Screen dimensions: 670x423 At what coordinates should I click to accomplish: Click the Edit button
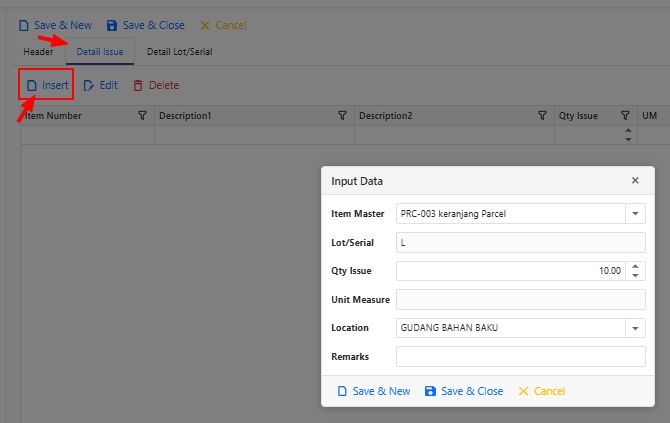click(100, 85)
